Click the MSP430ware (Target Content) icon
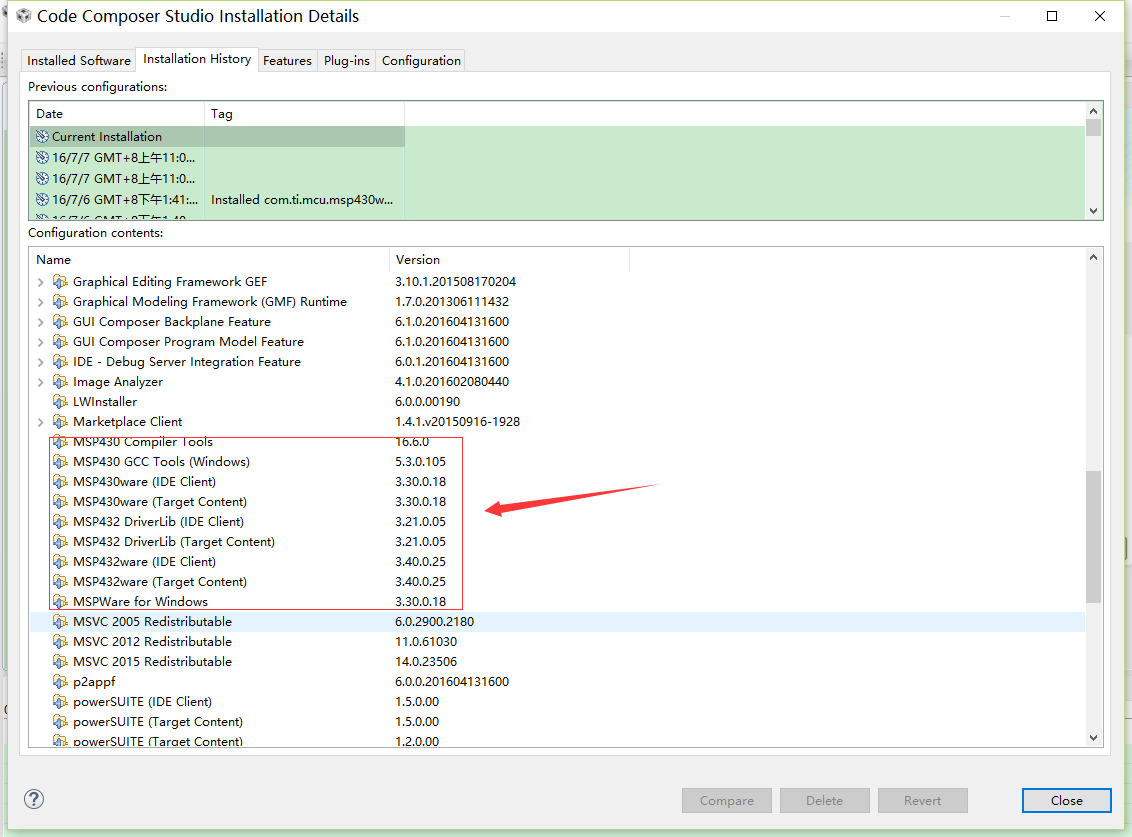Screen dimensions: 1132x837 (x=60, y=502)
